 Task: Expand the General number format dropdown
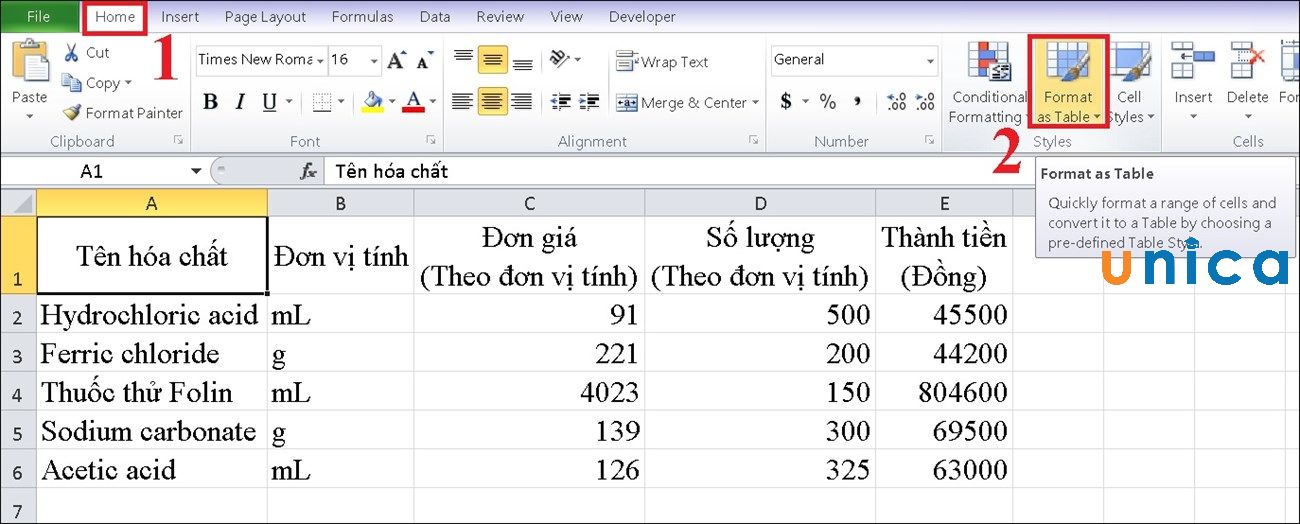point(931,61)
